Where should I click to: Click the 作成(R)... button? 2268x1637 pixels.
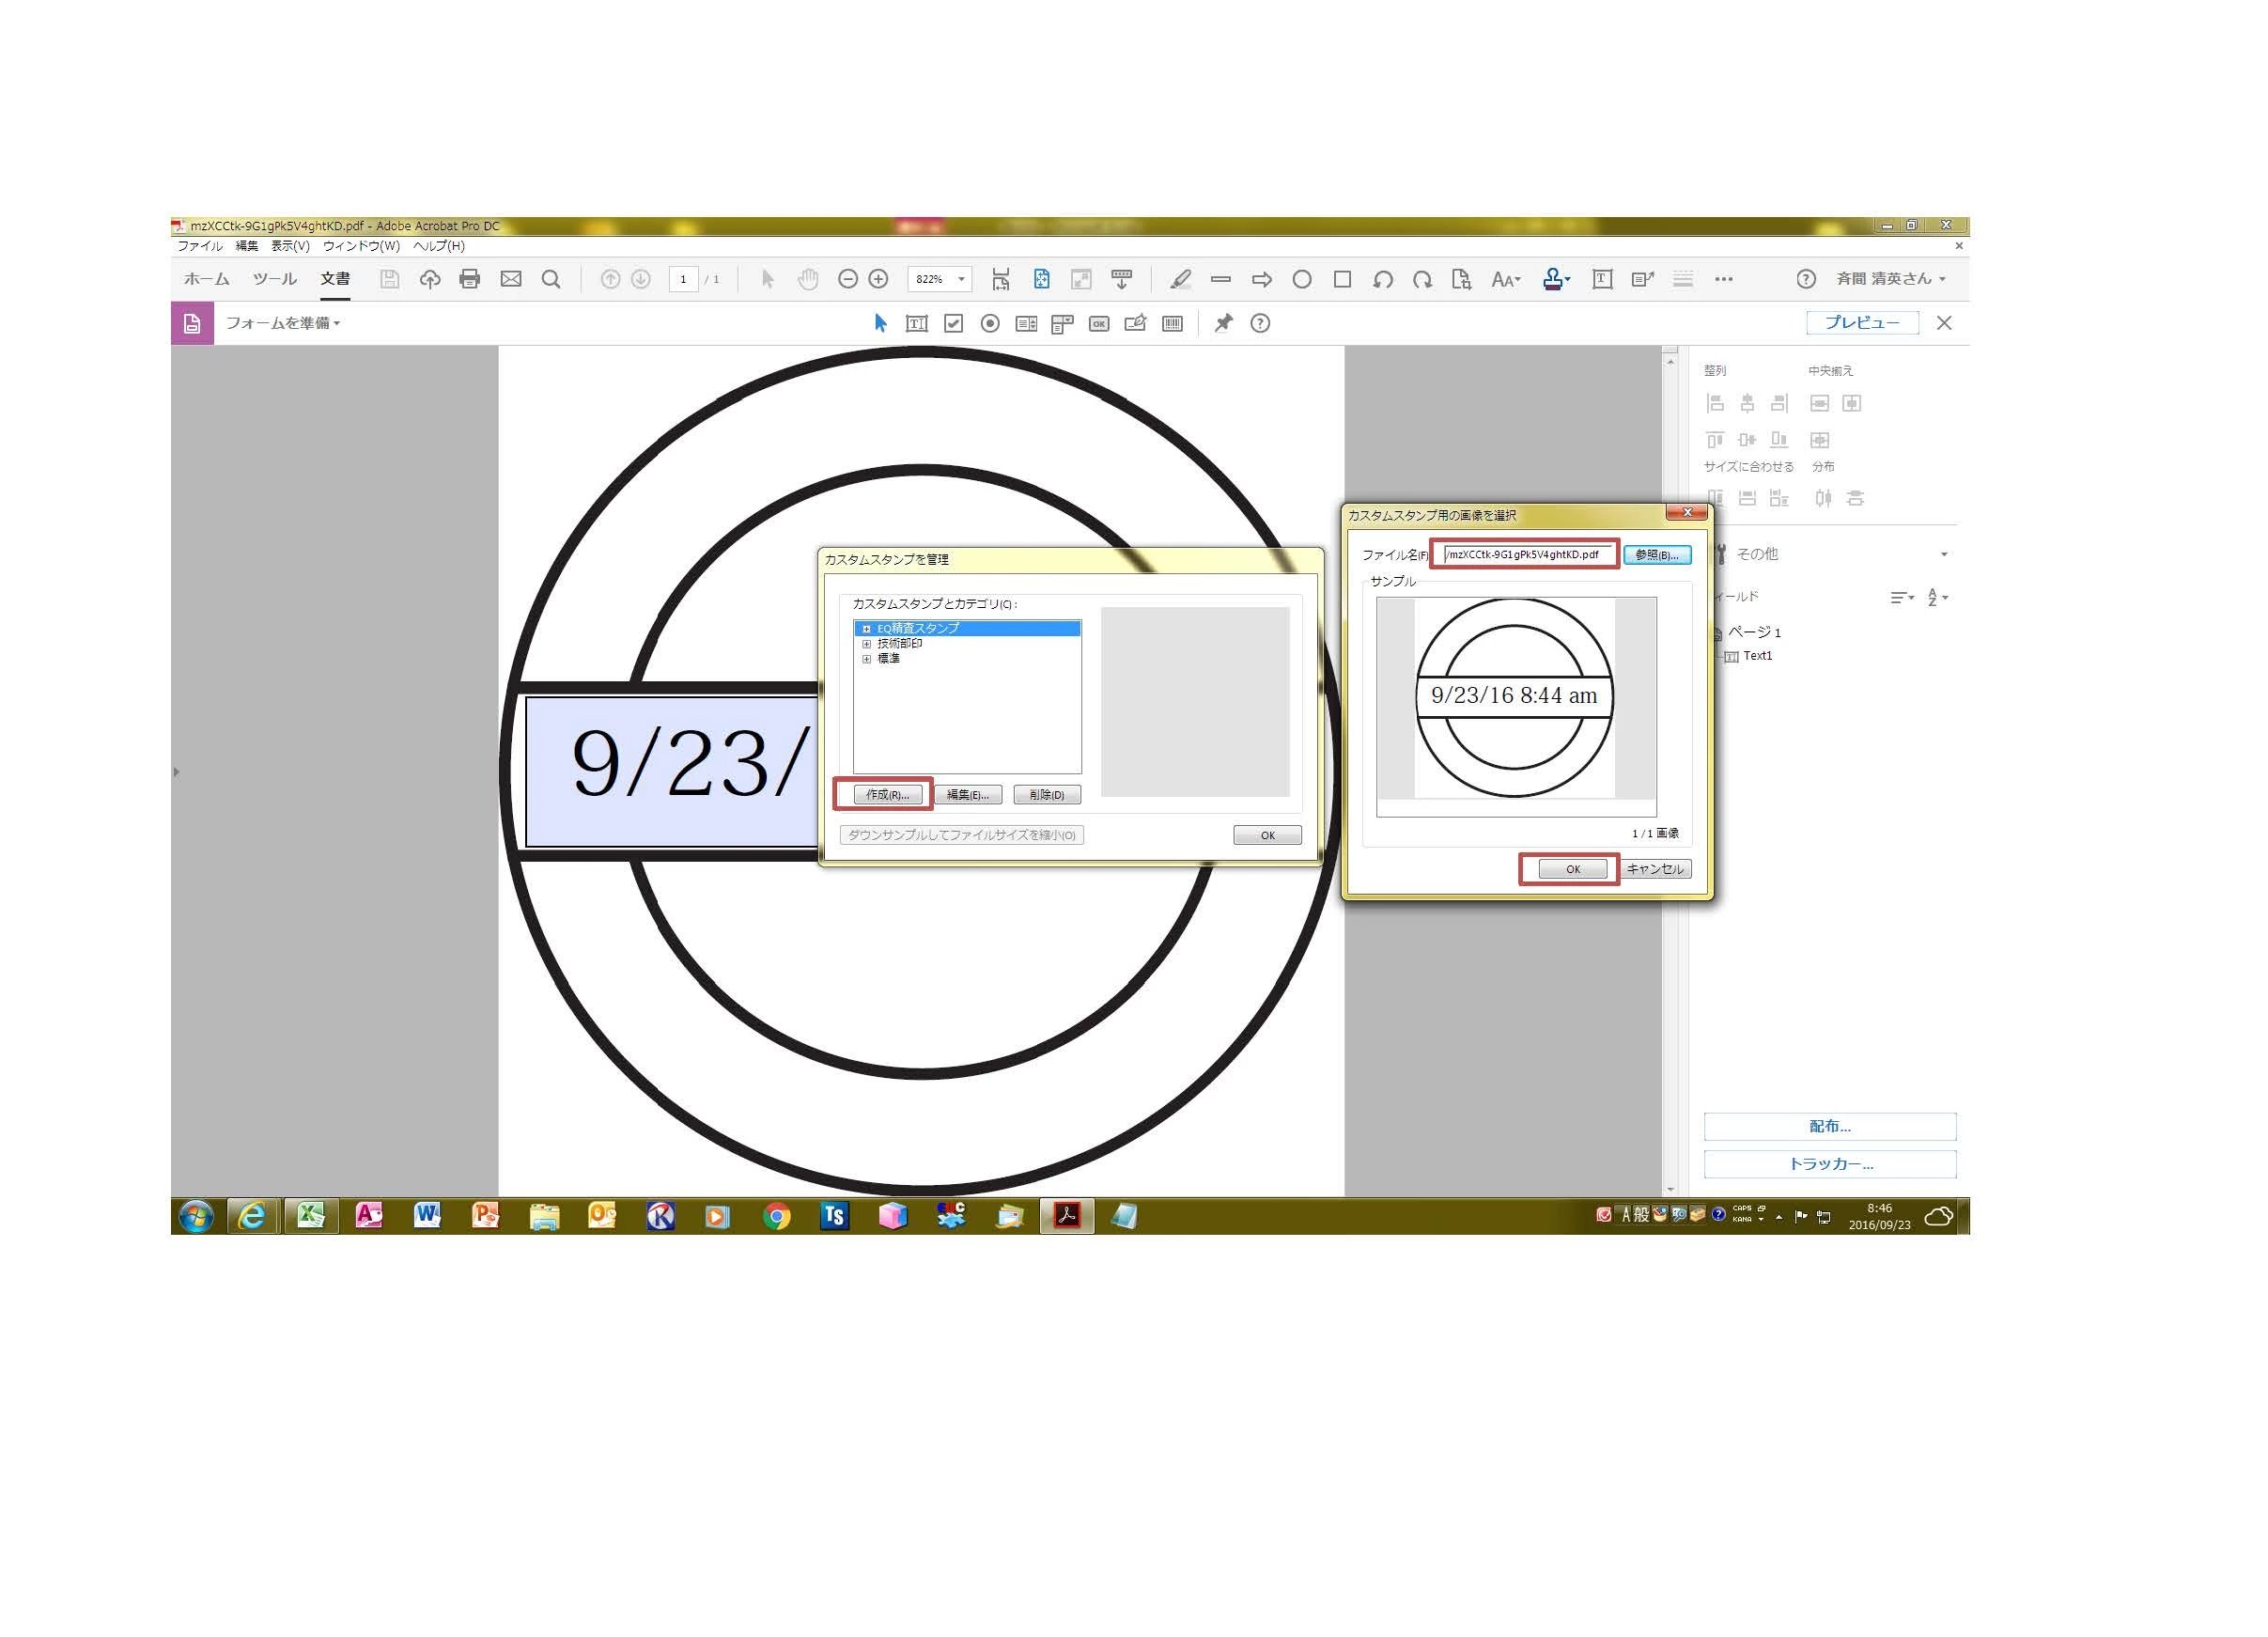[x=887, y=794]
